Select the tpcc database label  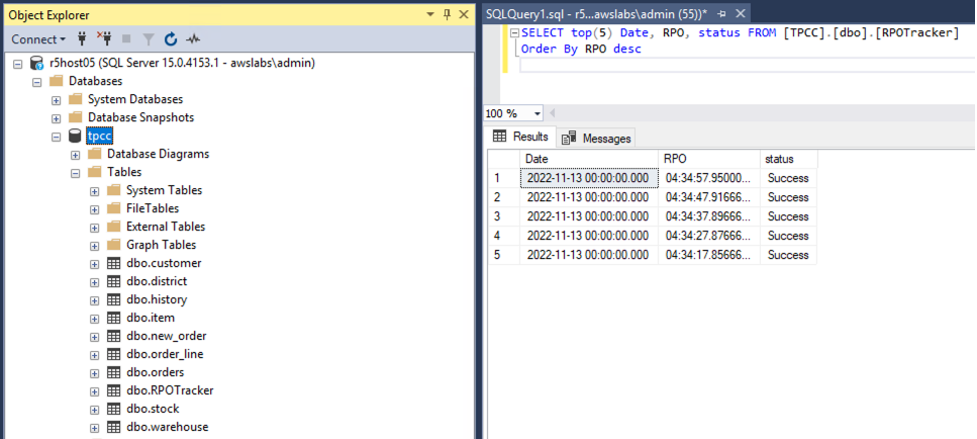[x=100, y=136]
